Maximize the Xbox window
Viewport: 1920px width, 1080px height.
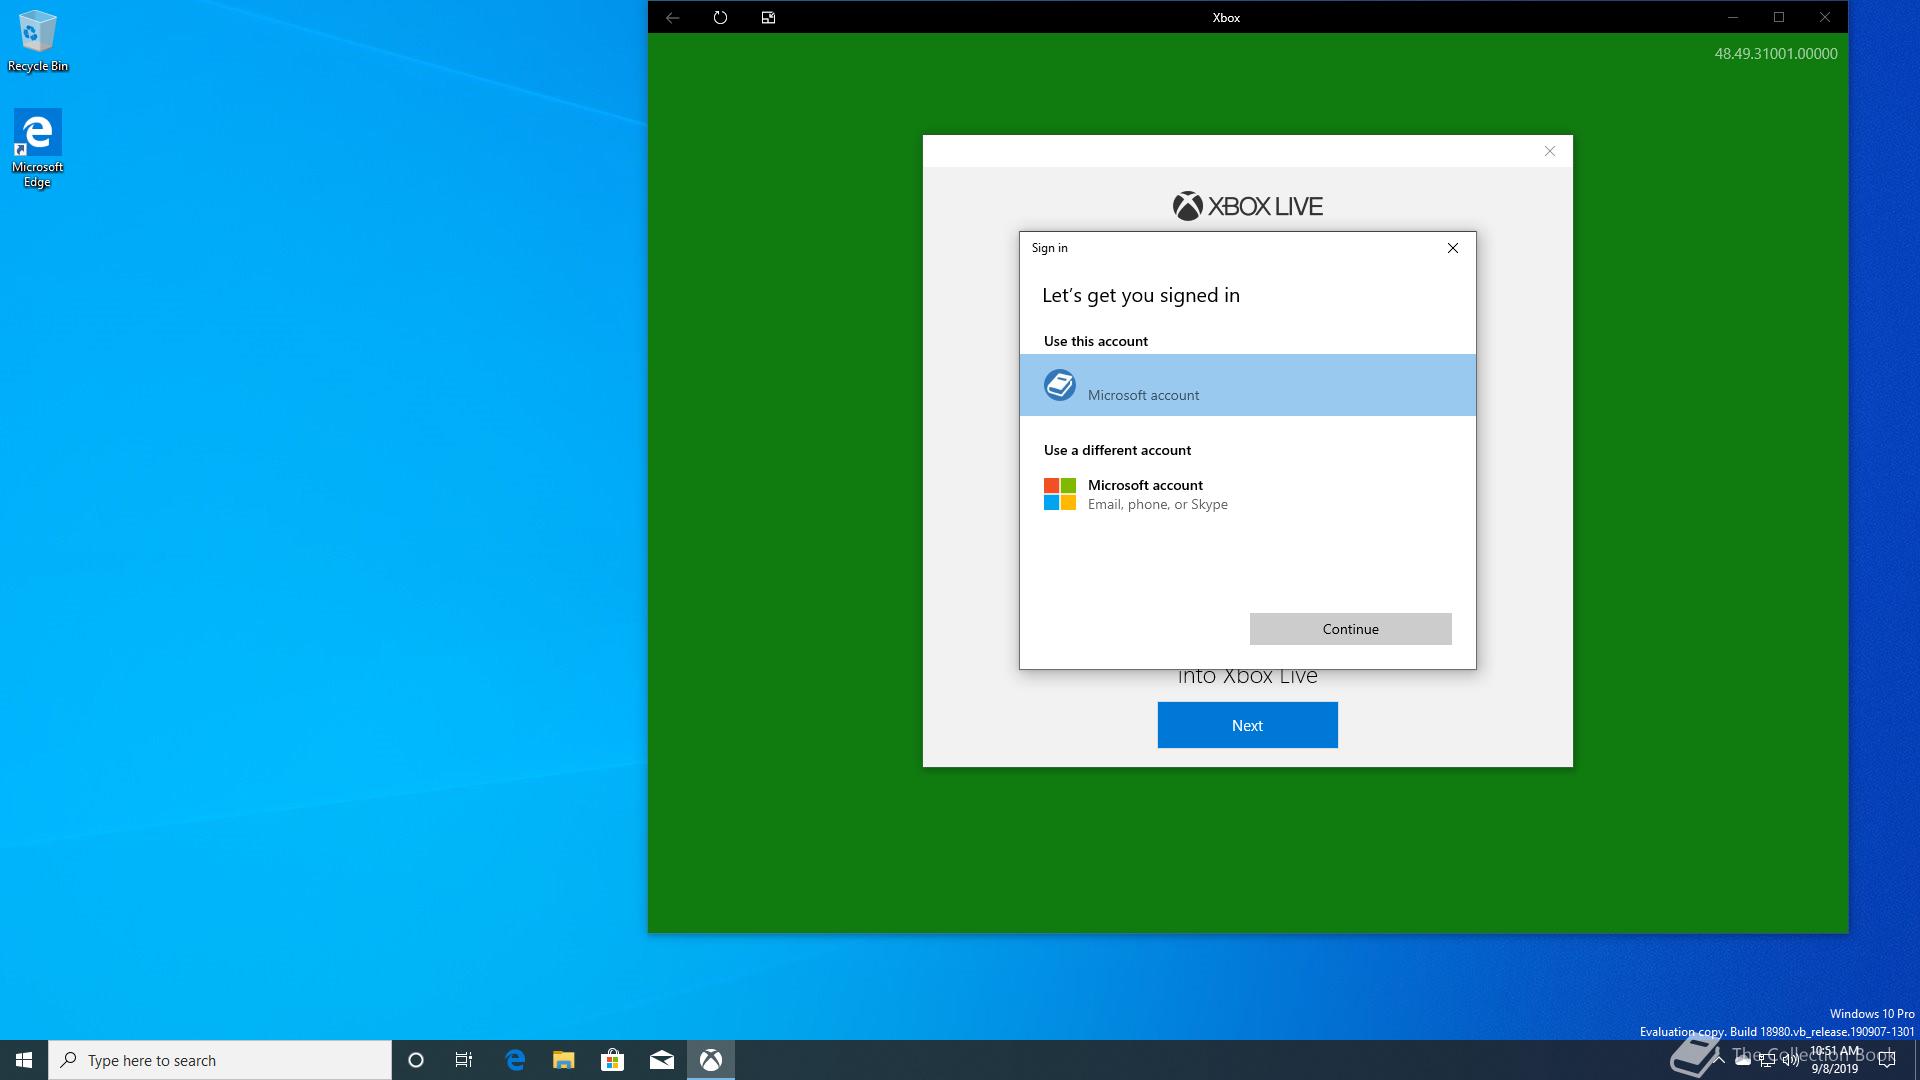coord(1779,17)
